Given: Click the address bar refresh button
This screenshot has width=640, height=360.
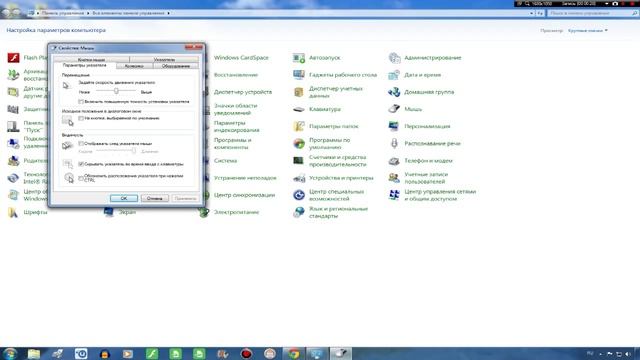Looking at the screenshot, I should (x=540, y=13).
